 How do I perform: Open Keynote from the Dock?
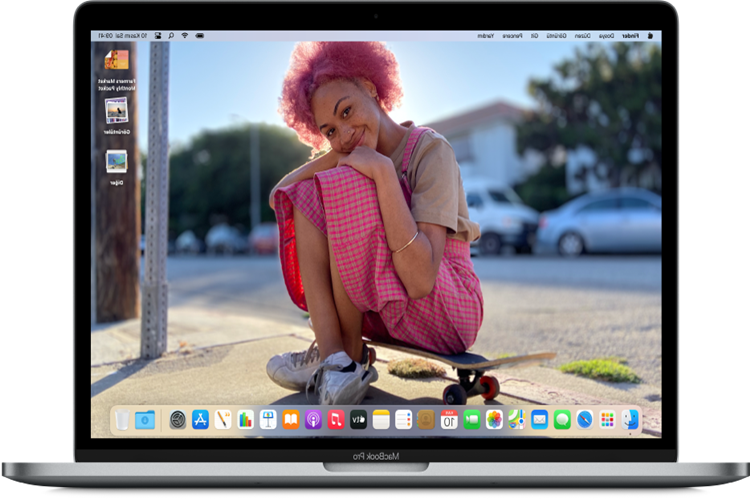point(268,420)
